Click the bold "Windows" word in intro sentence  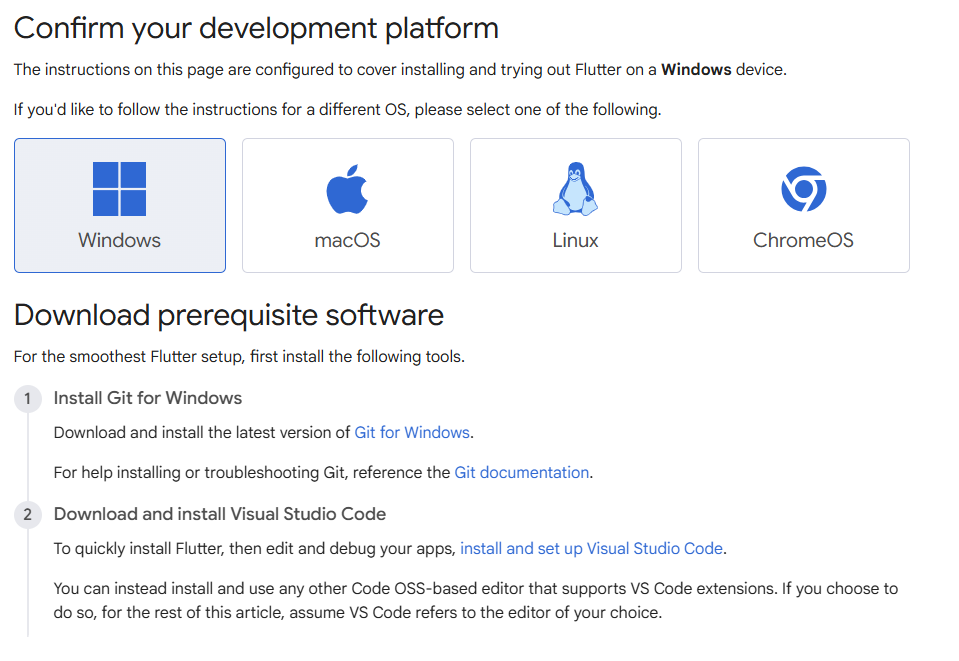[x=696, y=70]
